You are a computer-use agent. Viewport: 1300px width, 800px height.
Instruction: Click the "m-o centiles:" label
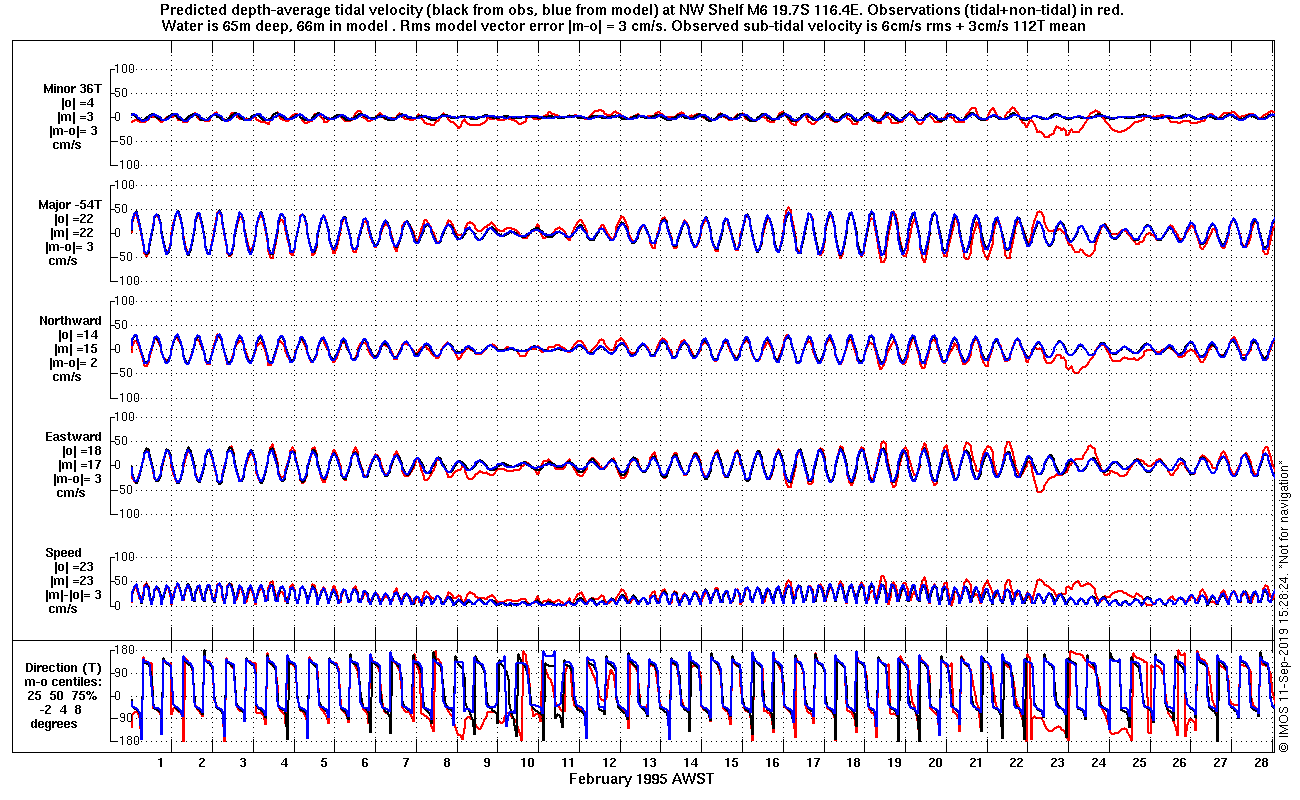(x=63, y=681)
